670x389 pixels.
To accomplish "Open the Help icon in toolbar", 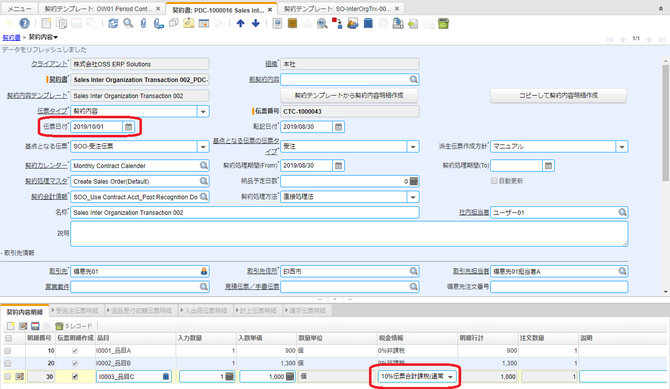I will click(x=24, y=23).
